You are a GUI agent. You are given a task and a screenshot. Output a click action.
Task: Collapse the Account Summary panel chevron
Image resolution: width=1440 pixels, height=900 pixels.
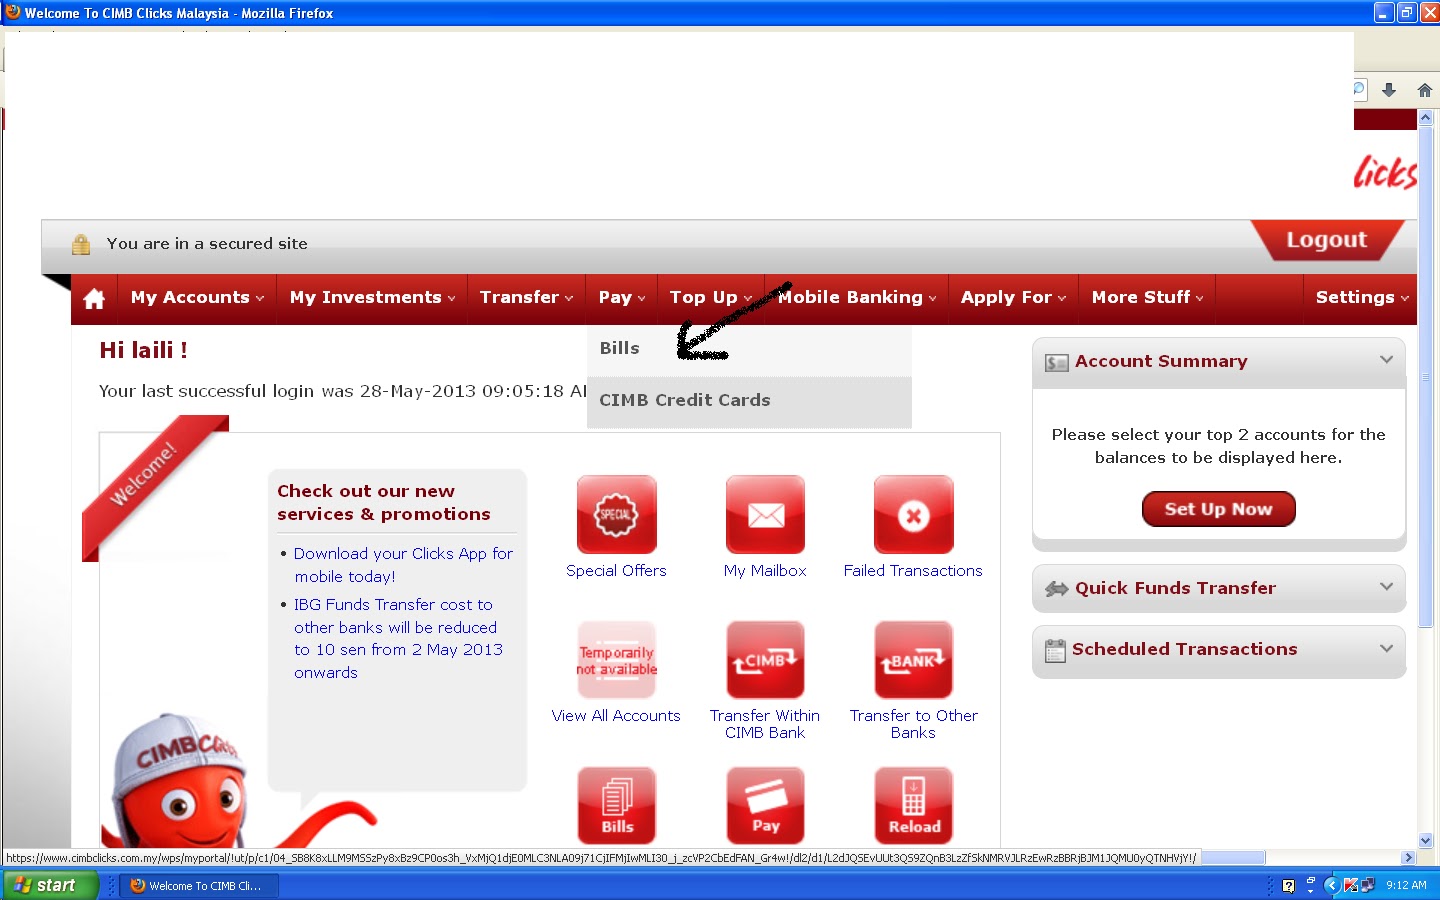click(1386, 360)
